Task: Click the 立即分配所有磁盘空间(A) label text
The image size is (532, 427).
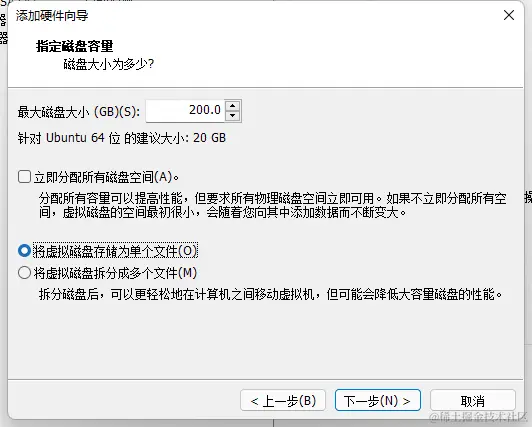Action: (x=107, y=177)
